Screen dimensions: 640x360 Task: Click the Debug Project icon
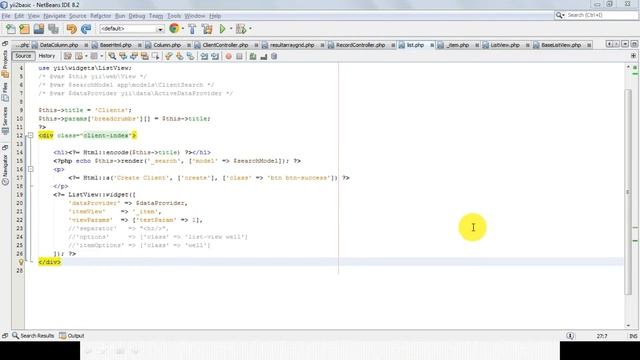241,29
